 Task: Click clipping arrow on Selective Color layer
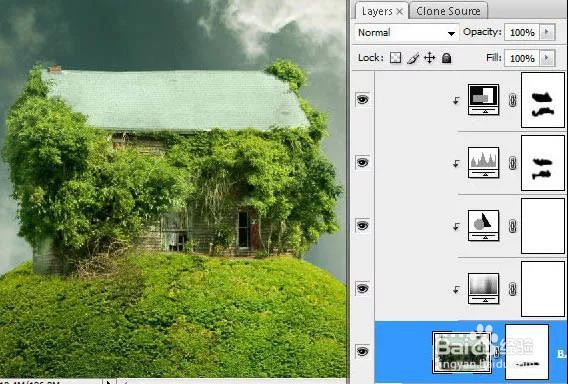pos(456,100)
